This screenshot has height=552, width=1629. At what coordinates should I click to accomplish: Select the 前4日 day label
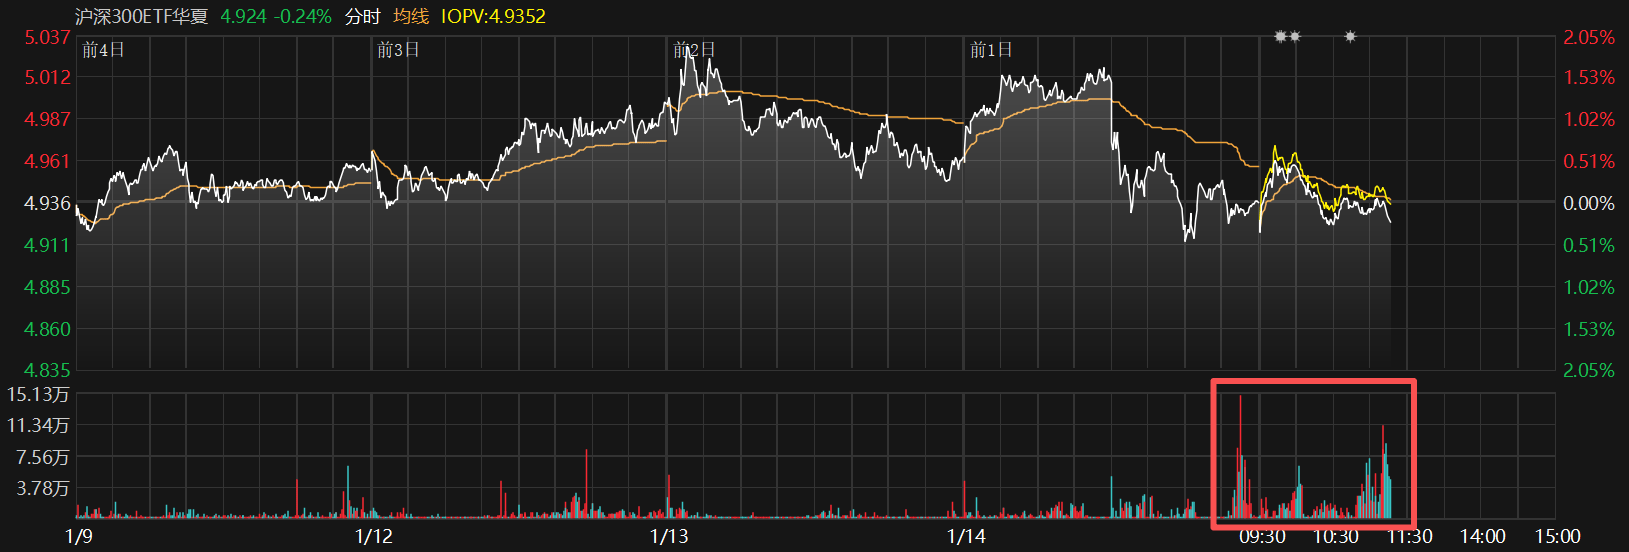pyautogui.click(x=103, y=50)
